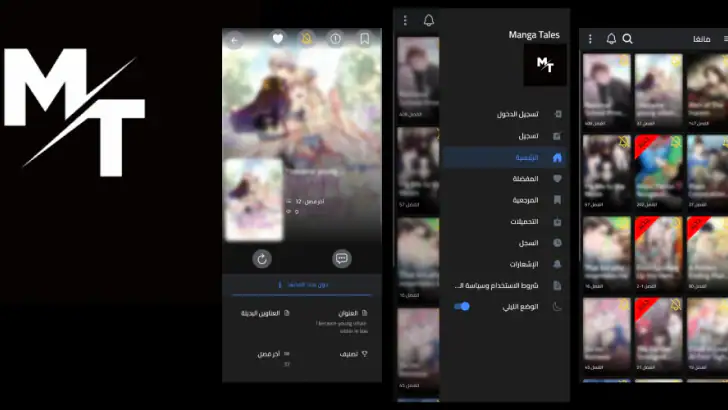Select the blue underlined tab on details screen
The image size is (728, 410).
302,285
